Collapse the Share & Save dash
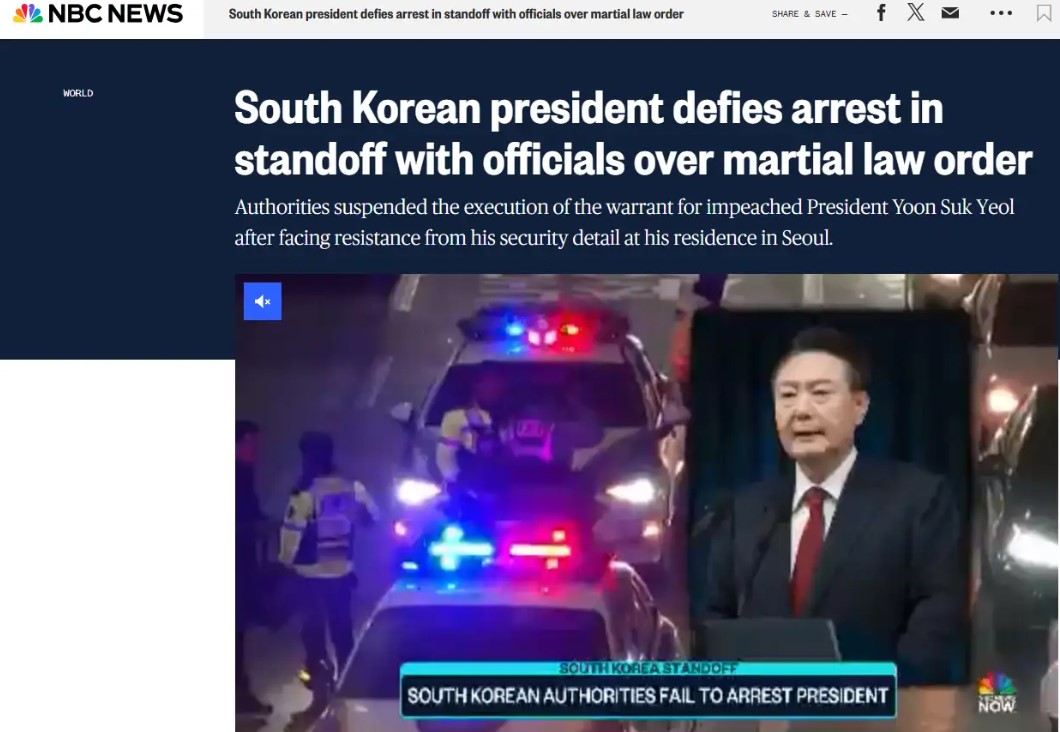The image size is (1060, 732). (844, 14)
